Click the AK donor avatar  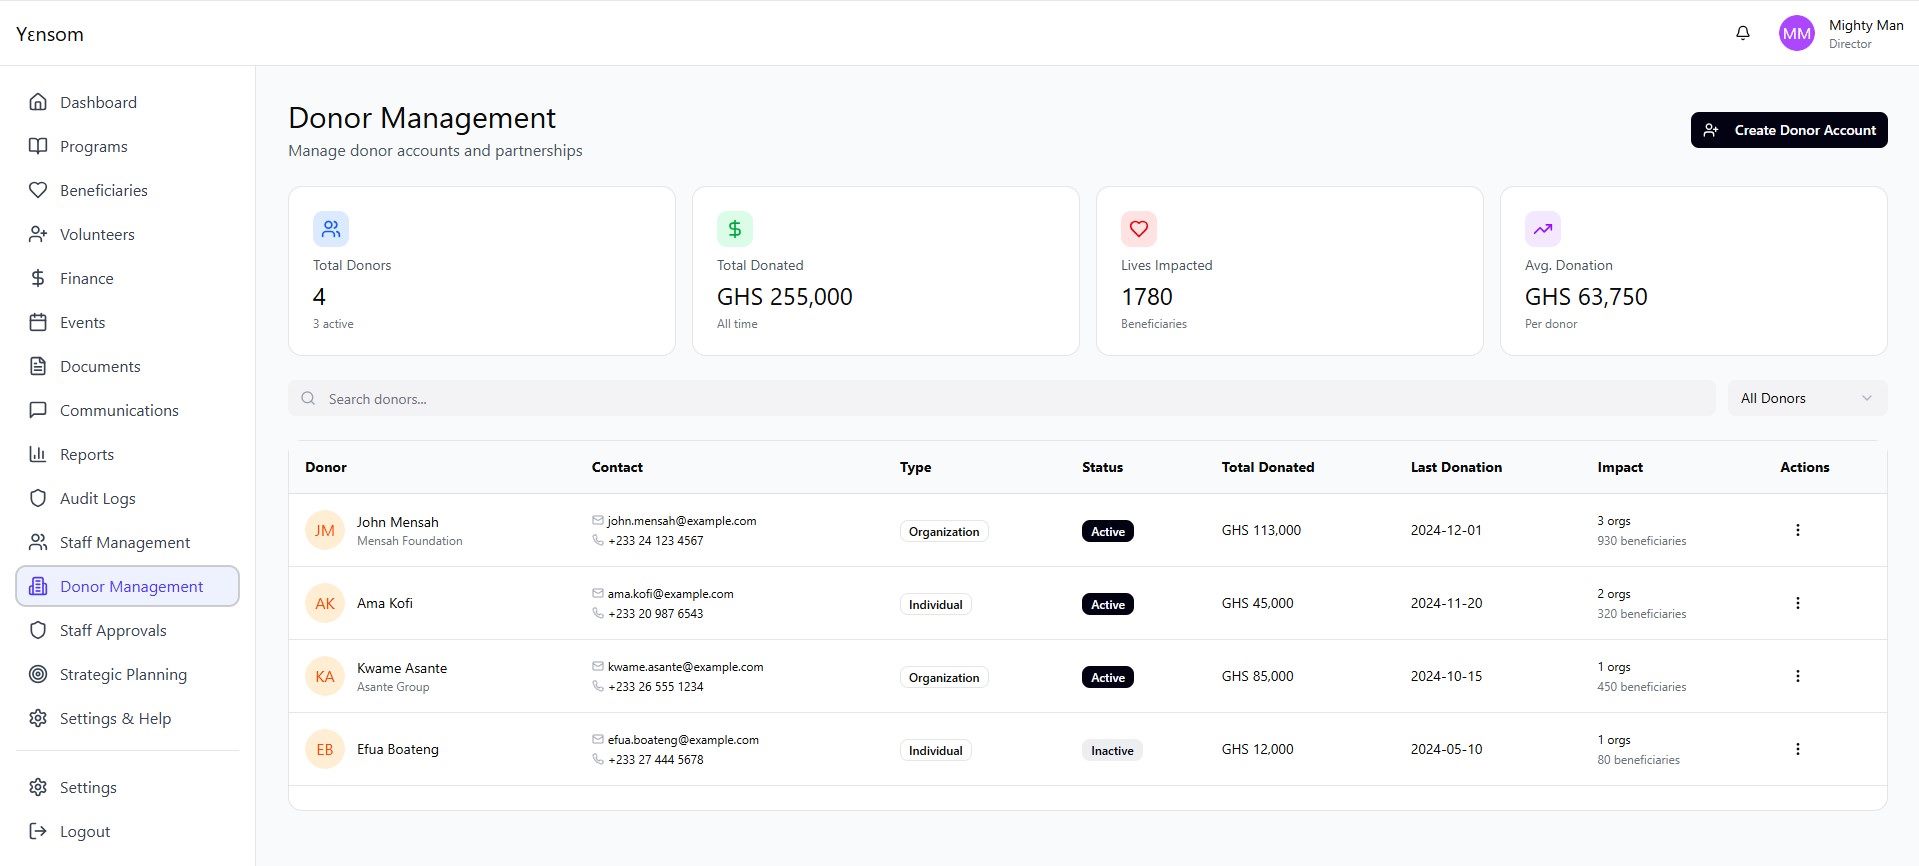pos(325,603)
